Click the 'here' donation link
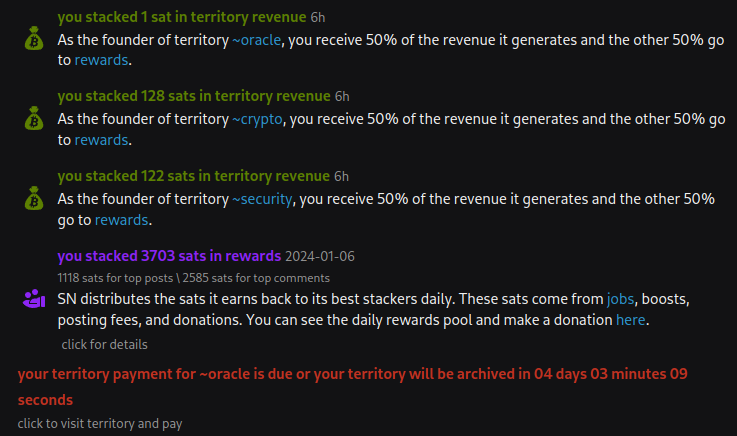The image size is (737, 436). pos(630,320)
